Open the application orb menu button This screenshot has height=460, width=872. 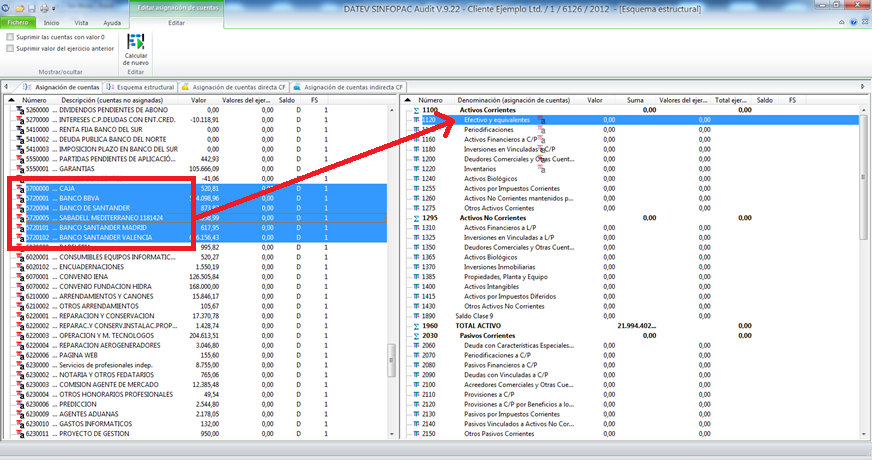(x=6, y=8)
